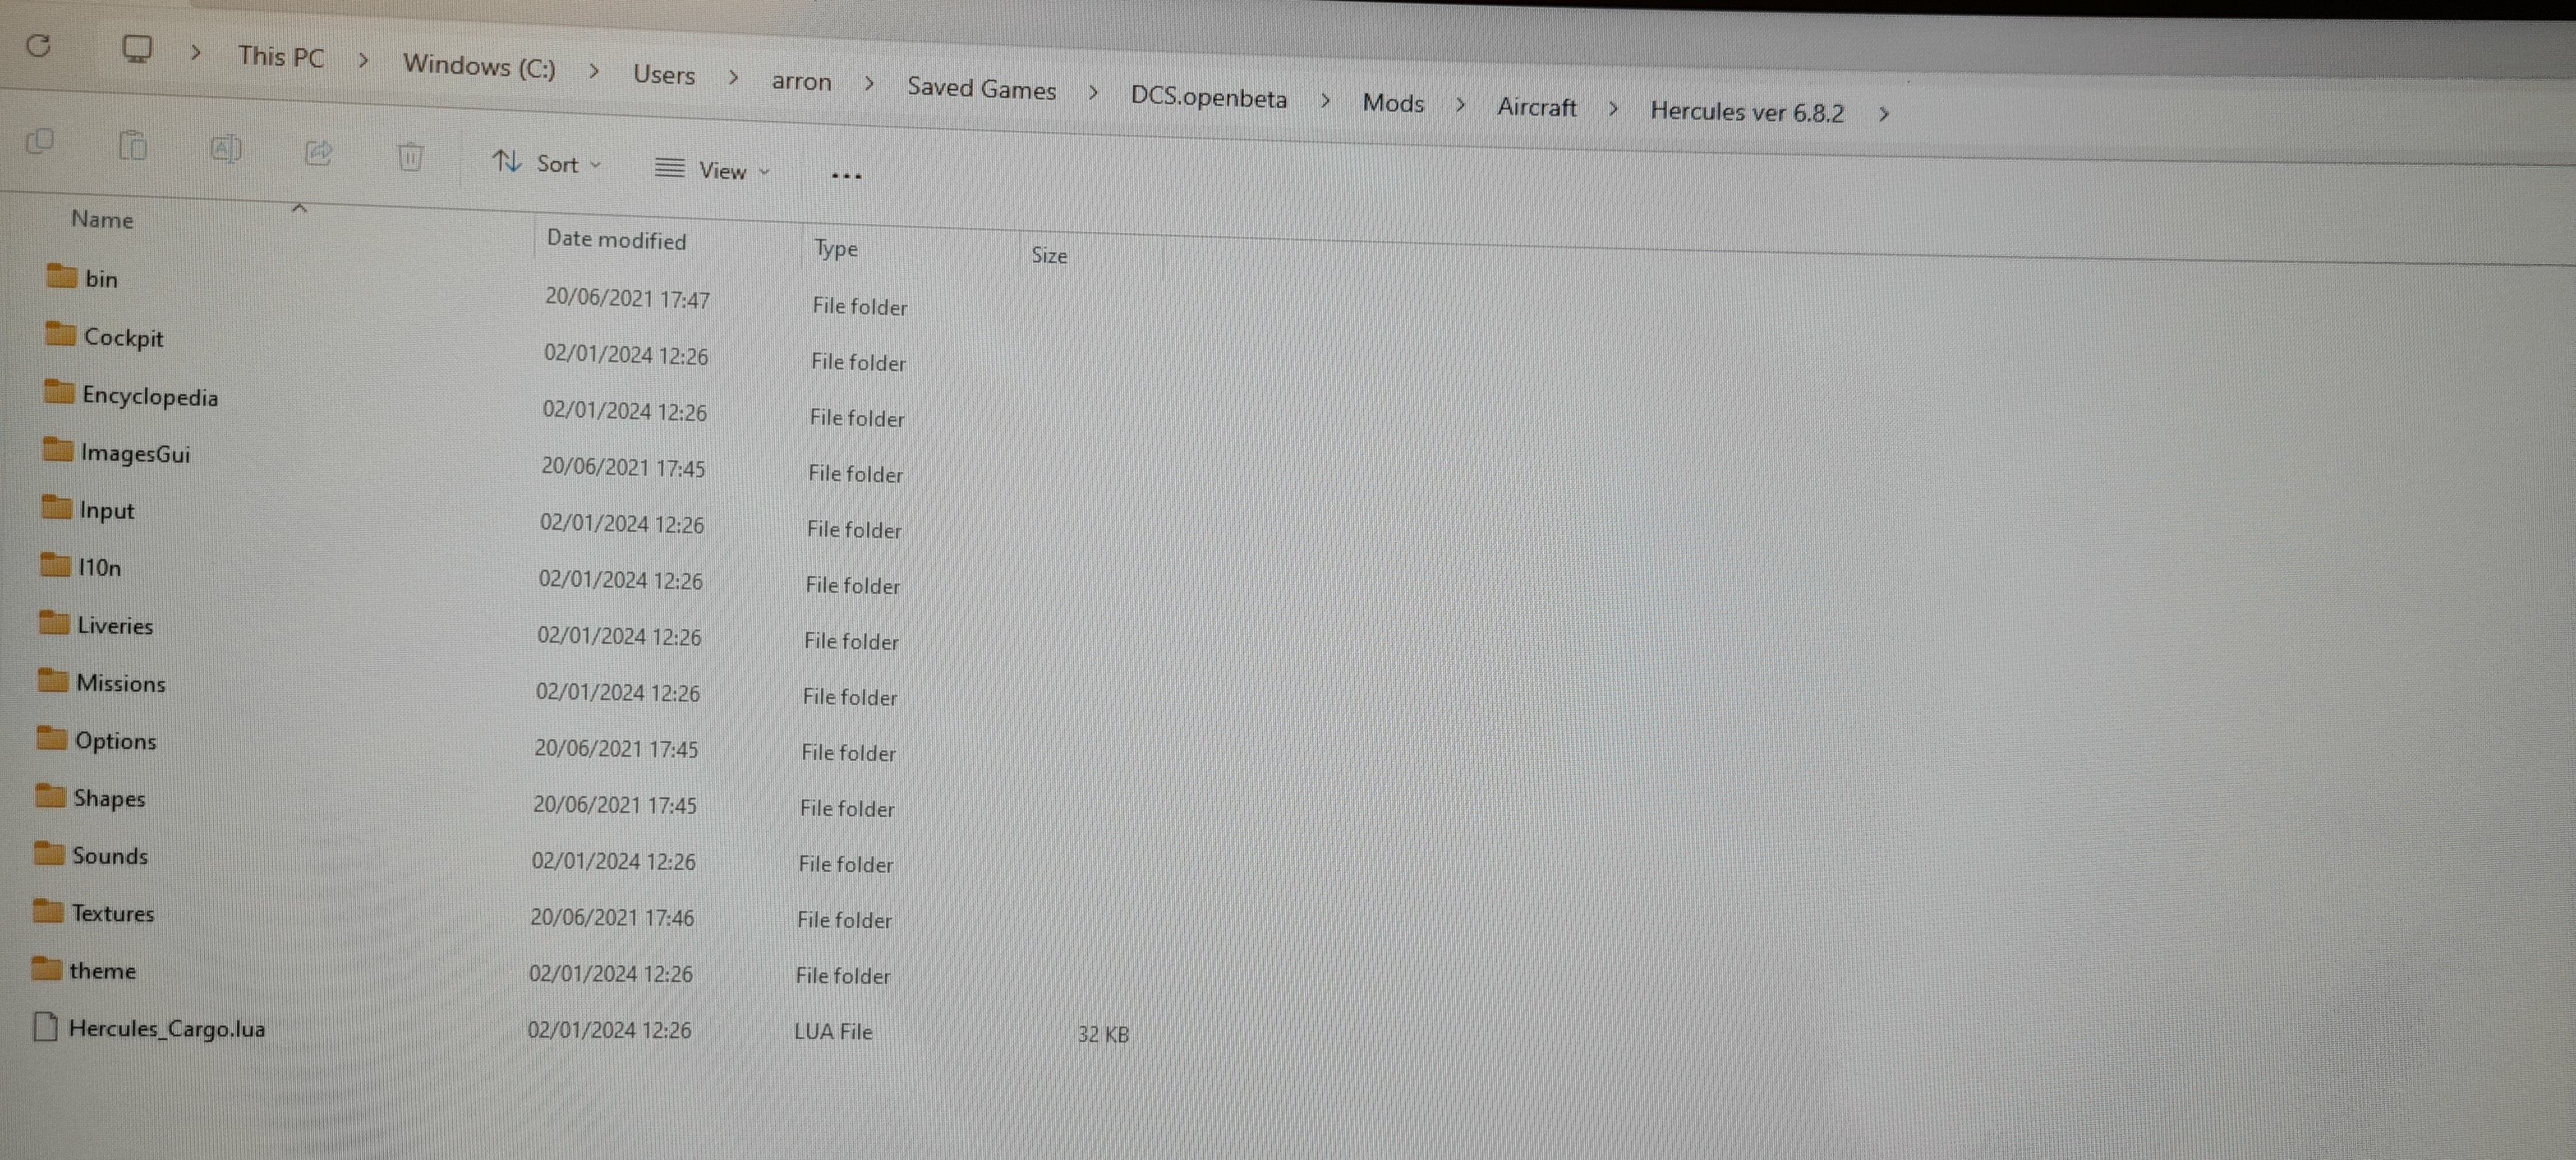2576x1160 pixels.
Task: Click the Delete trash icon
Action: coord(410,157)
